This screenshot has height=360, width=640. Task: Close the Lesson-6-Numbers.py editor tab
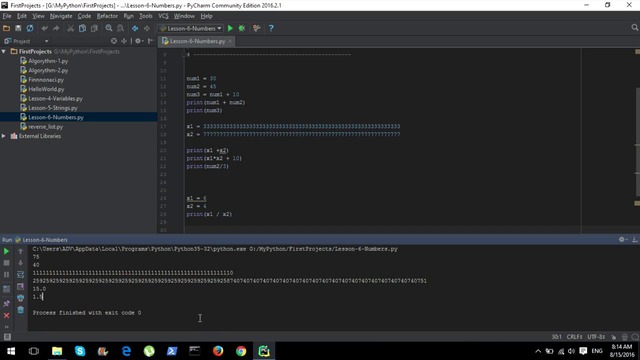[x=230, y=41]
